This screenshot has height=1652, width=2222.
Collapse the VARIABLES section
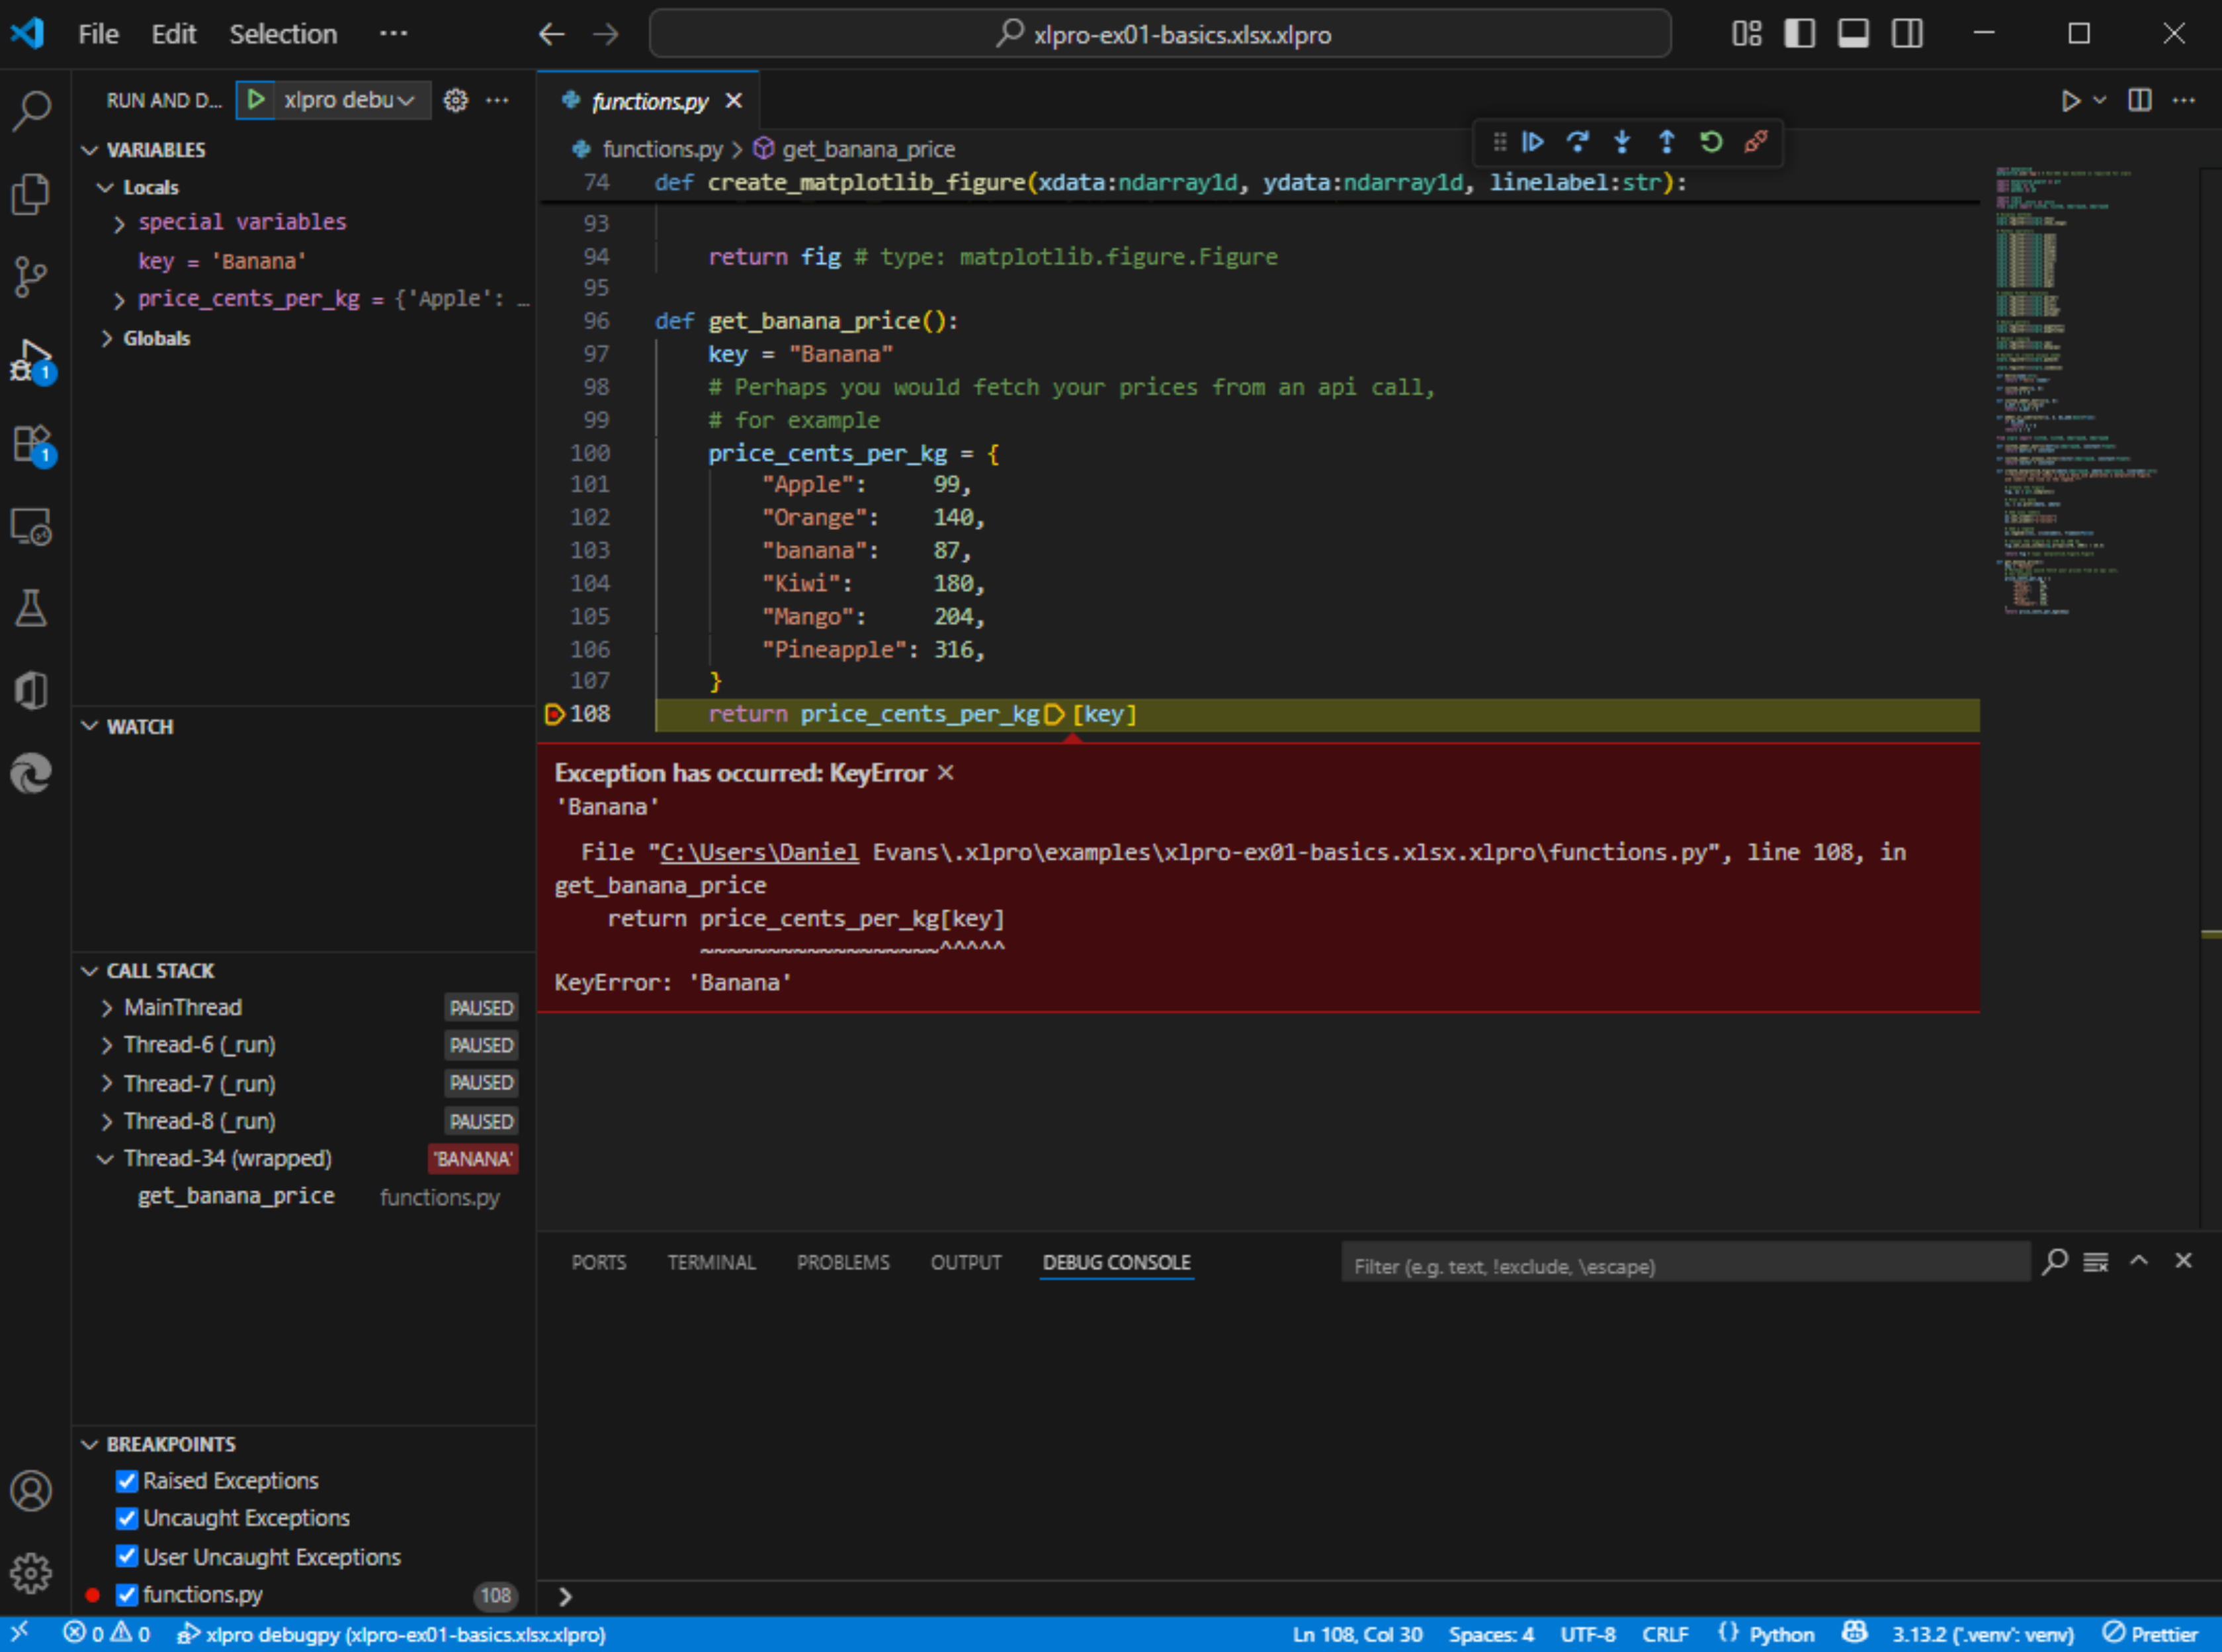point(90,150)
